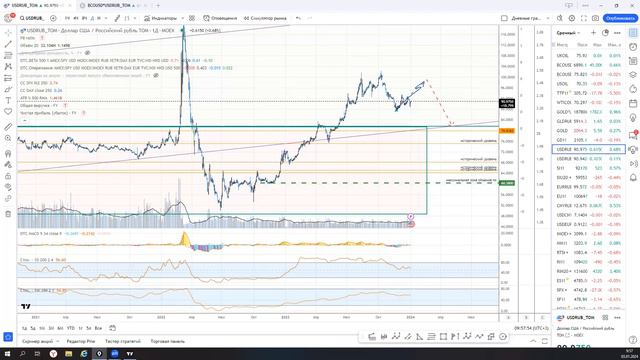Start bar replay with Симулятор рынка
640x360 pixels.
[x=265, y=18]
